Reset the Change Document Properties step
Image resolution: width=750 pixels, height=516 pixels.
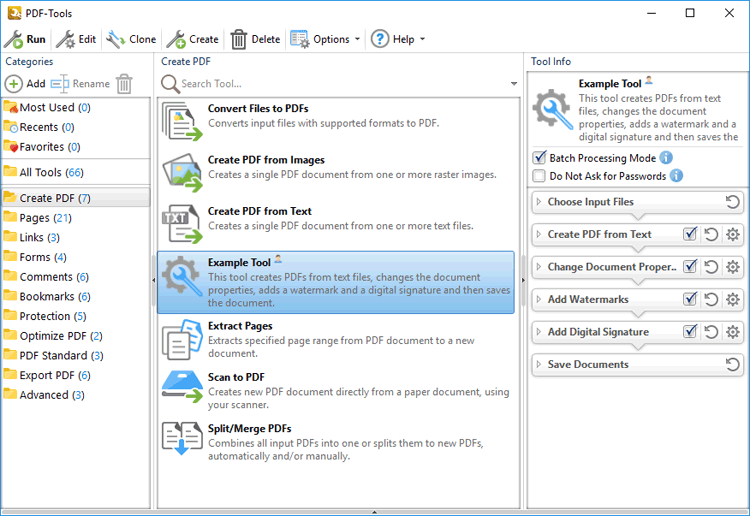711,267
